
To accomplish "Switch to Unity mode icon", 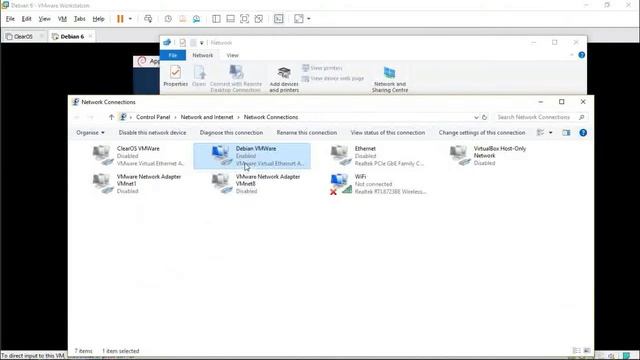I will click(x=259, y=19).
